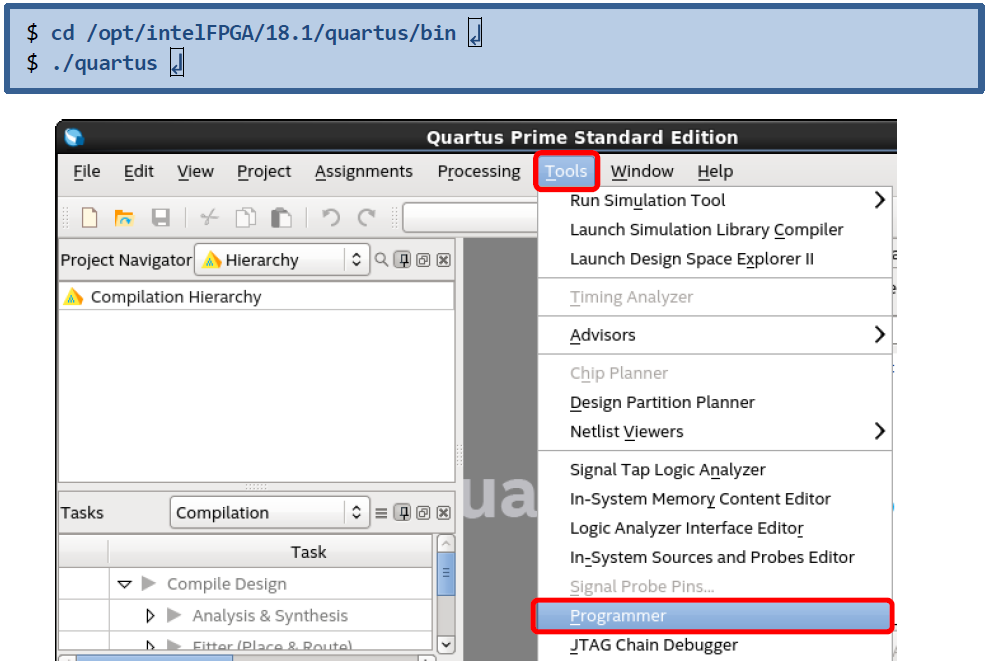Viewport: 988px width, 665px height.
Task: Select Compilation Hierarchy in the navigator
Action: point(175,297)
